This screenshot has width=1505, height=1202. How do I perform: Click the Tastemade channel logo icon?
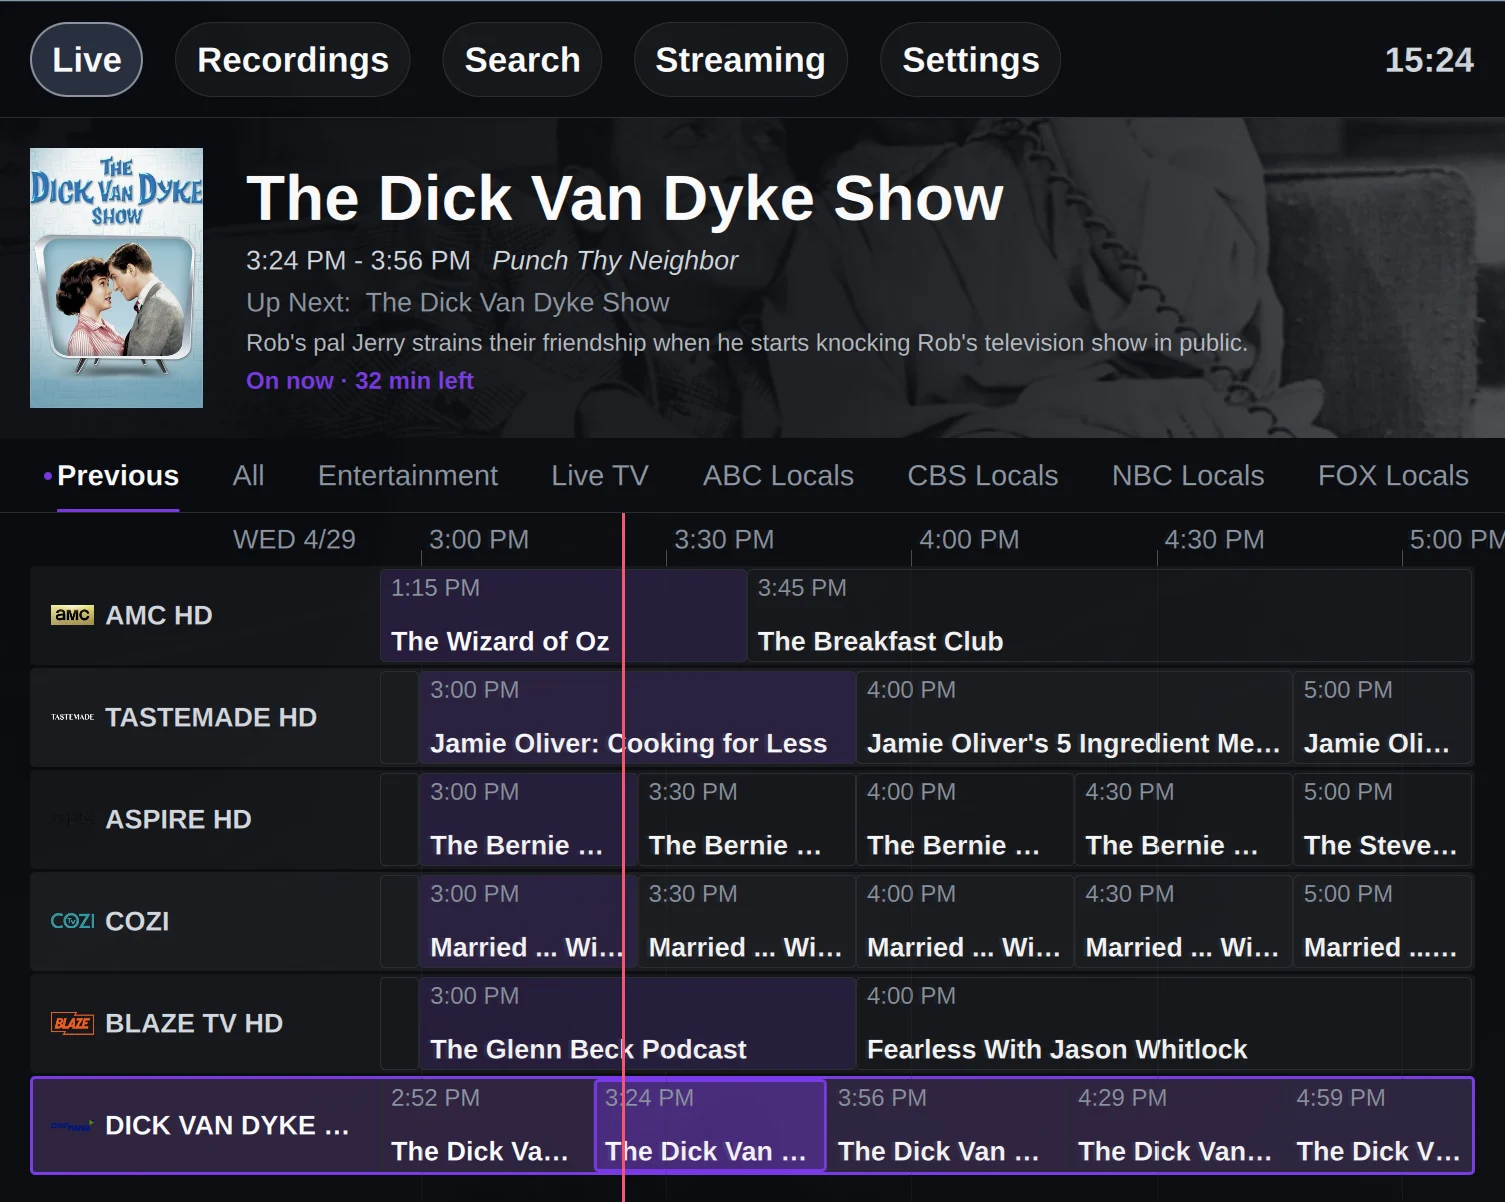click(72, 717)
